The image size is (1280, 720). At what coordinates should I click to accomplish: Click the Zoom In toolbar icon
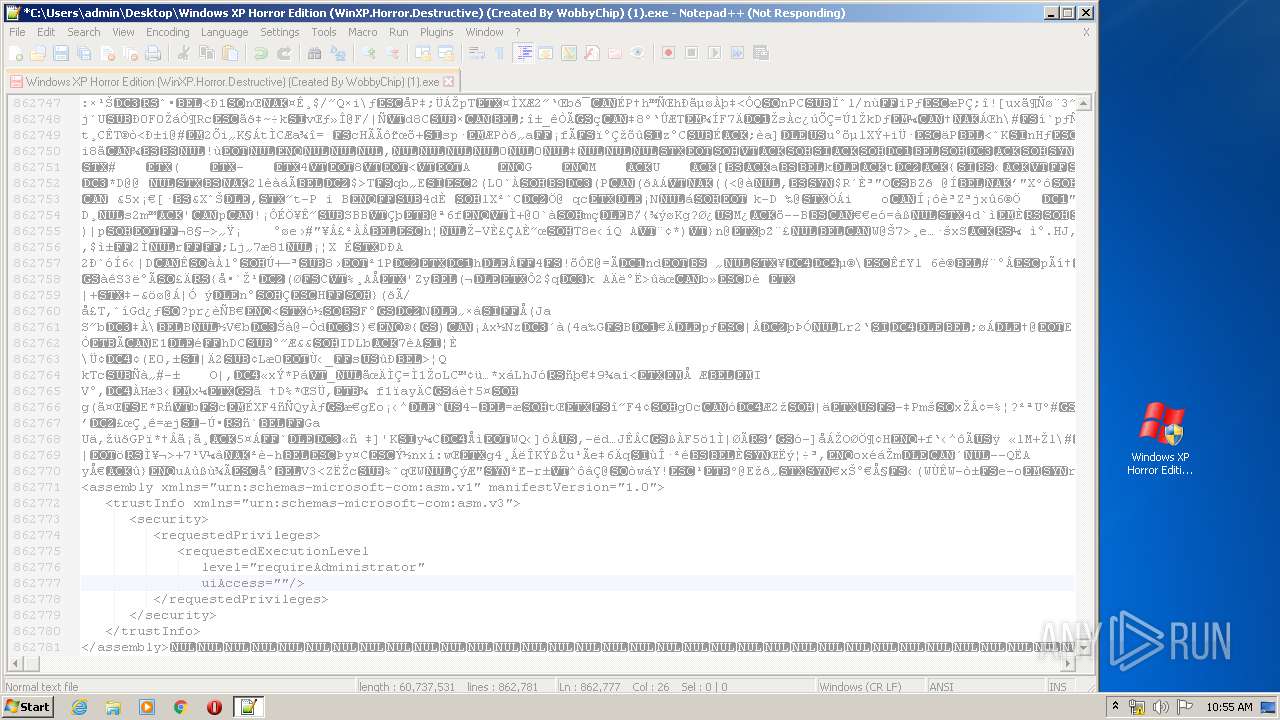[x=369, y=53]
